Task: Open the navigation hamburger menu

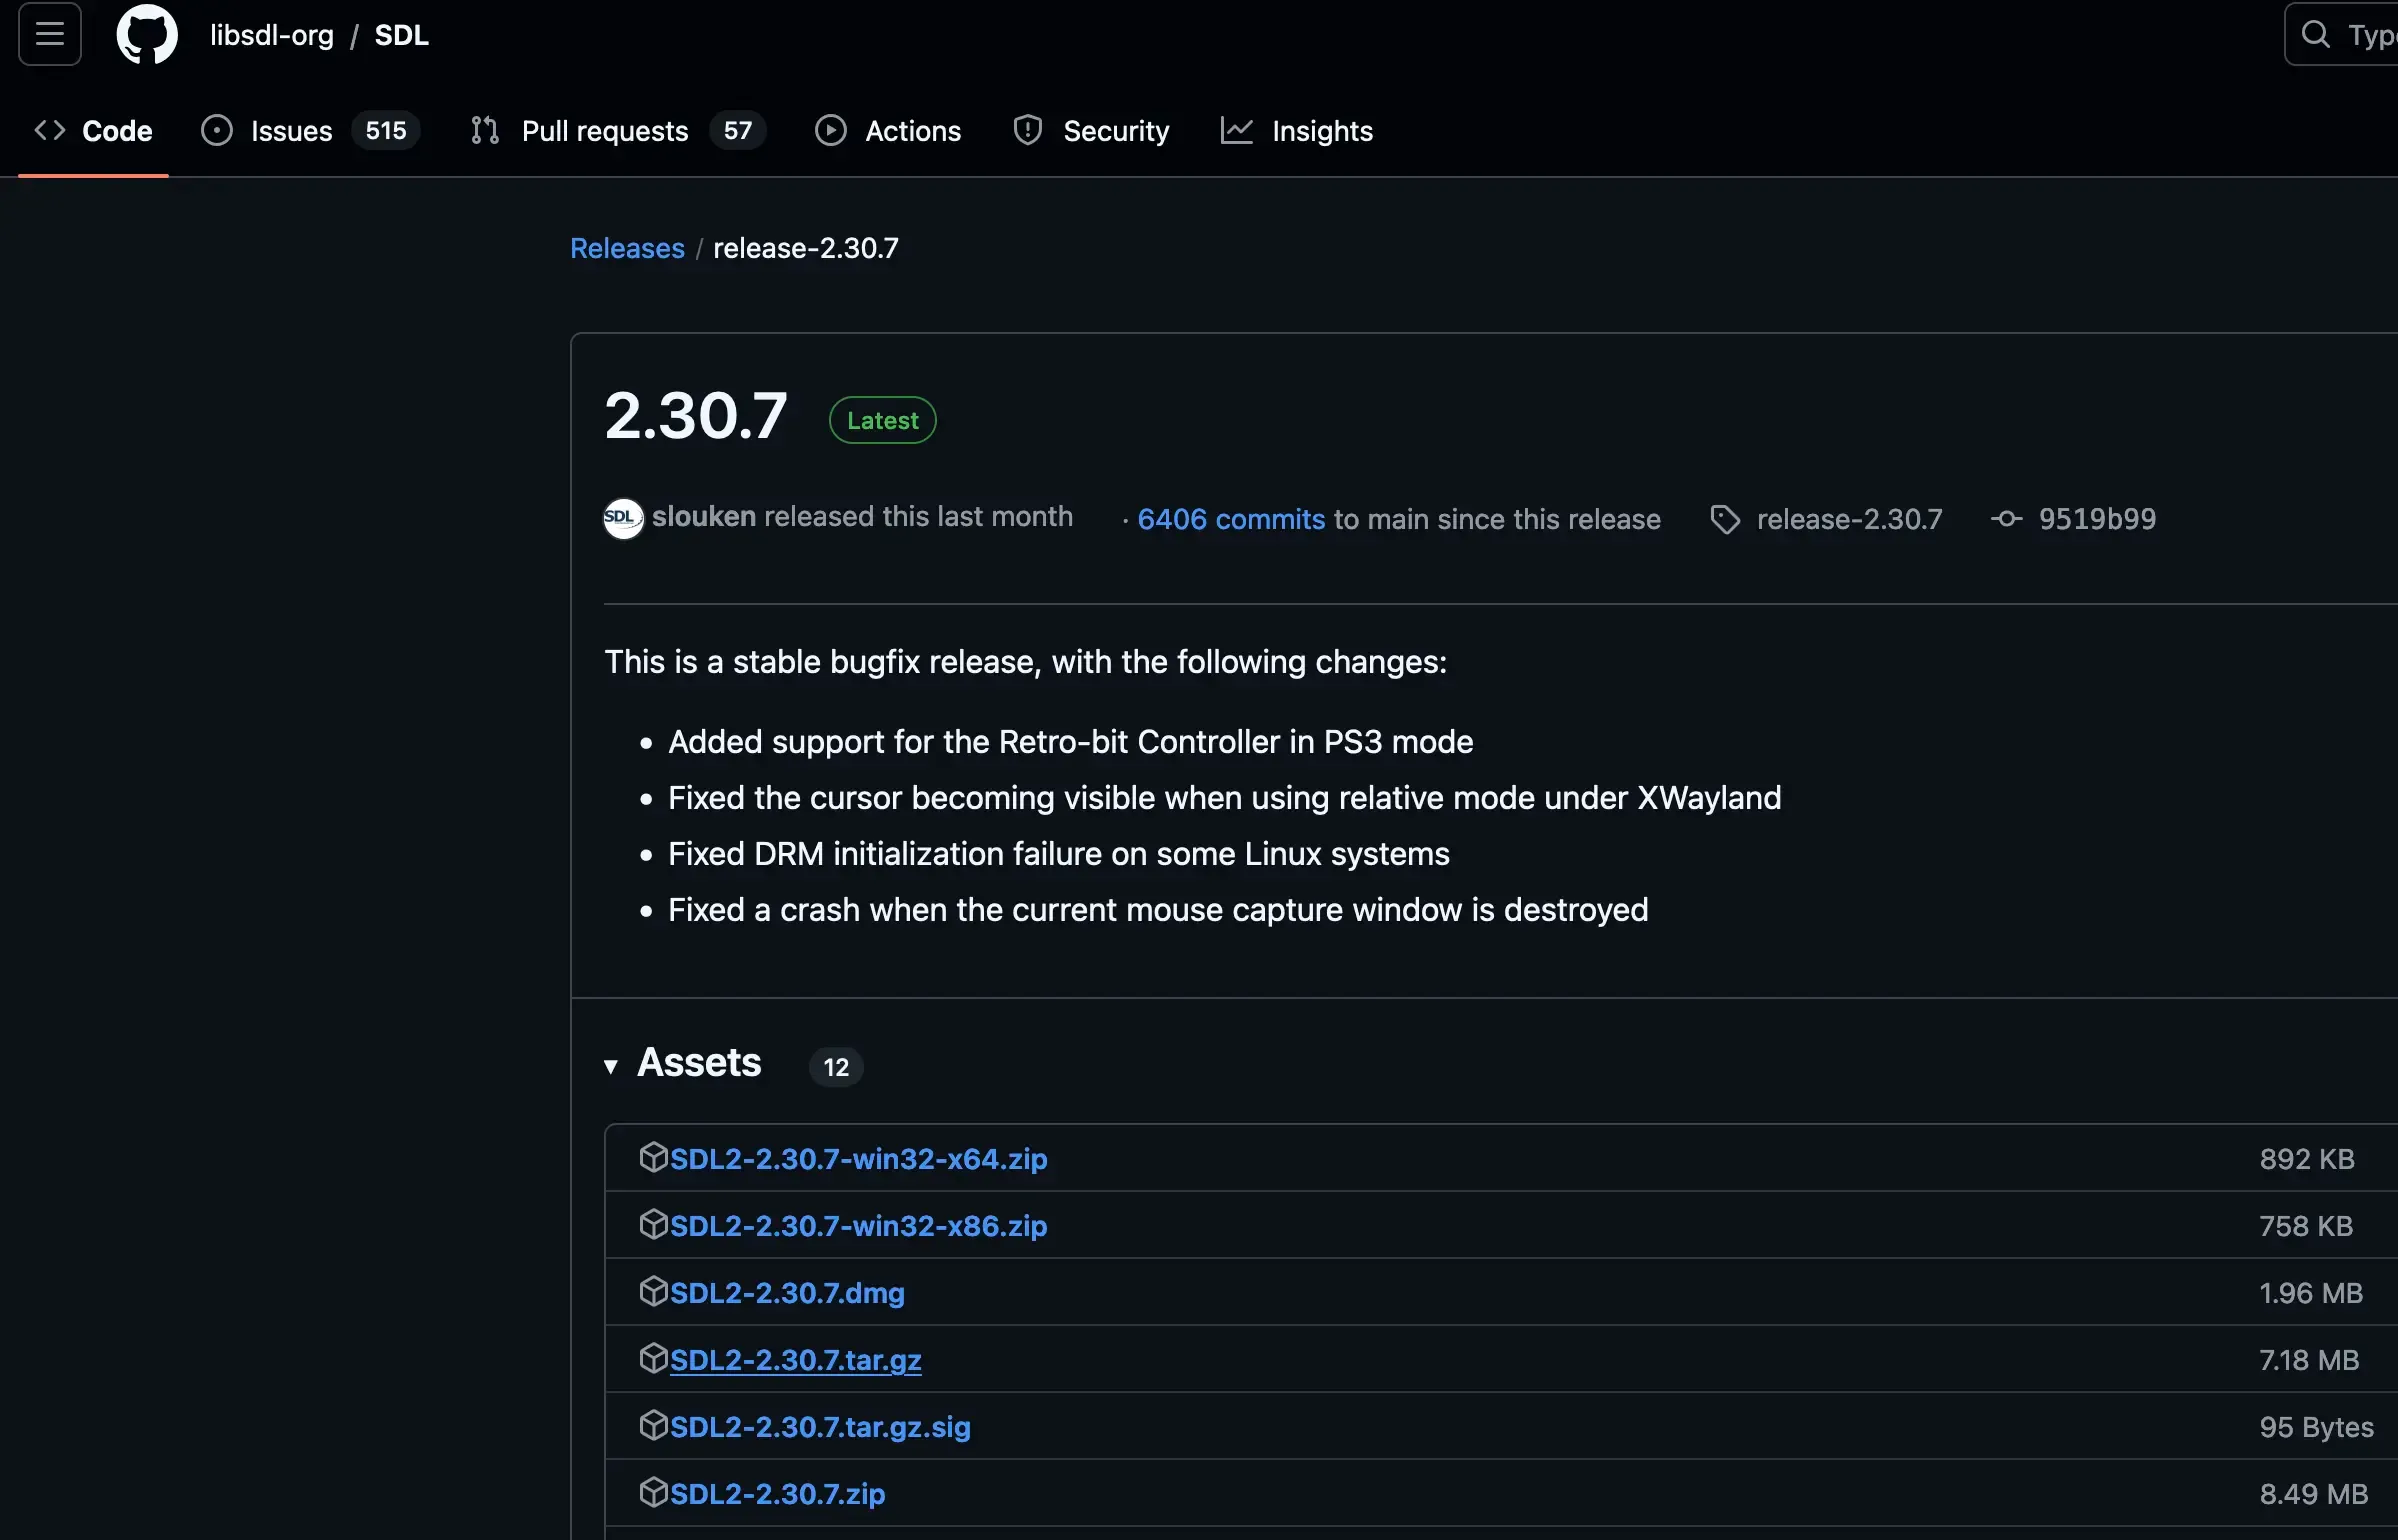Action: (x=47, y=33)
